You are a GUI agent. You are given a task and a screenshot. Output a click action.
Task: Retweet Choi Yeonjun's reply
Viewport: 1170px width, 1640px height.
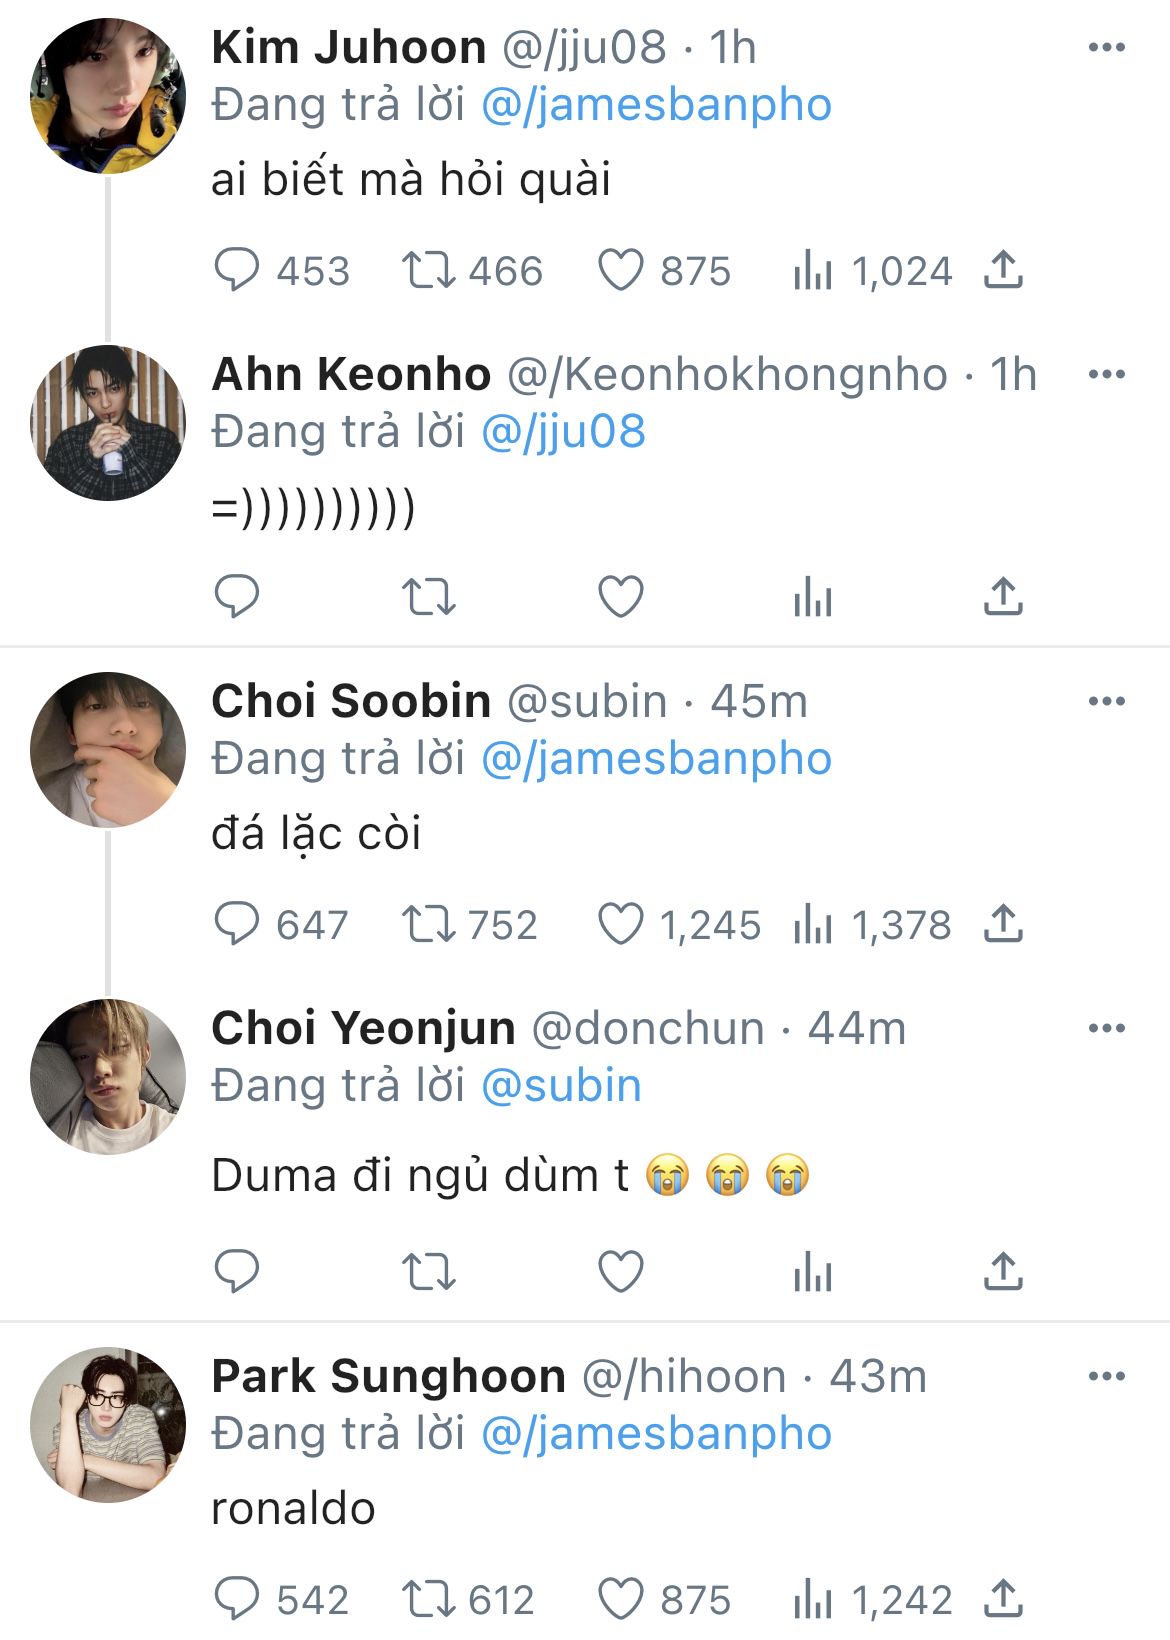(x=428, y=1271)
